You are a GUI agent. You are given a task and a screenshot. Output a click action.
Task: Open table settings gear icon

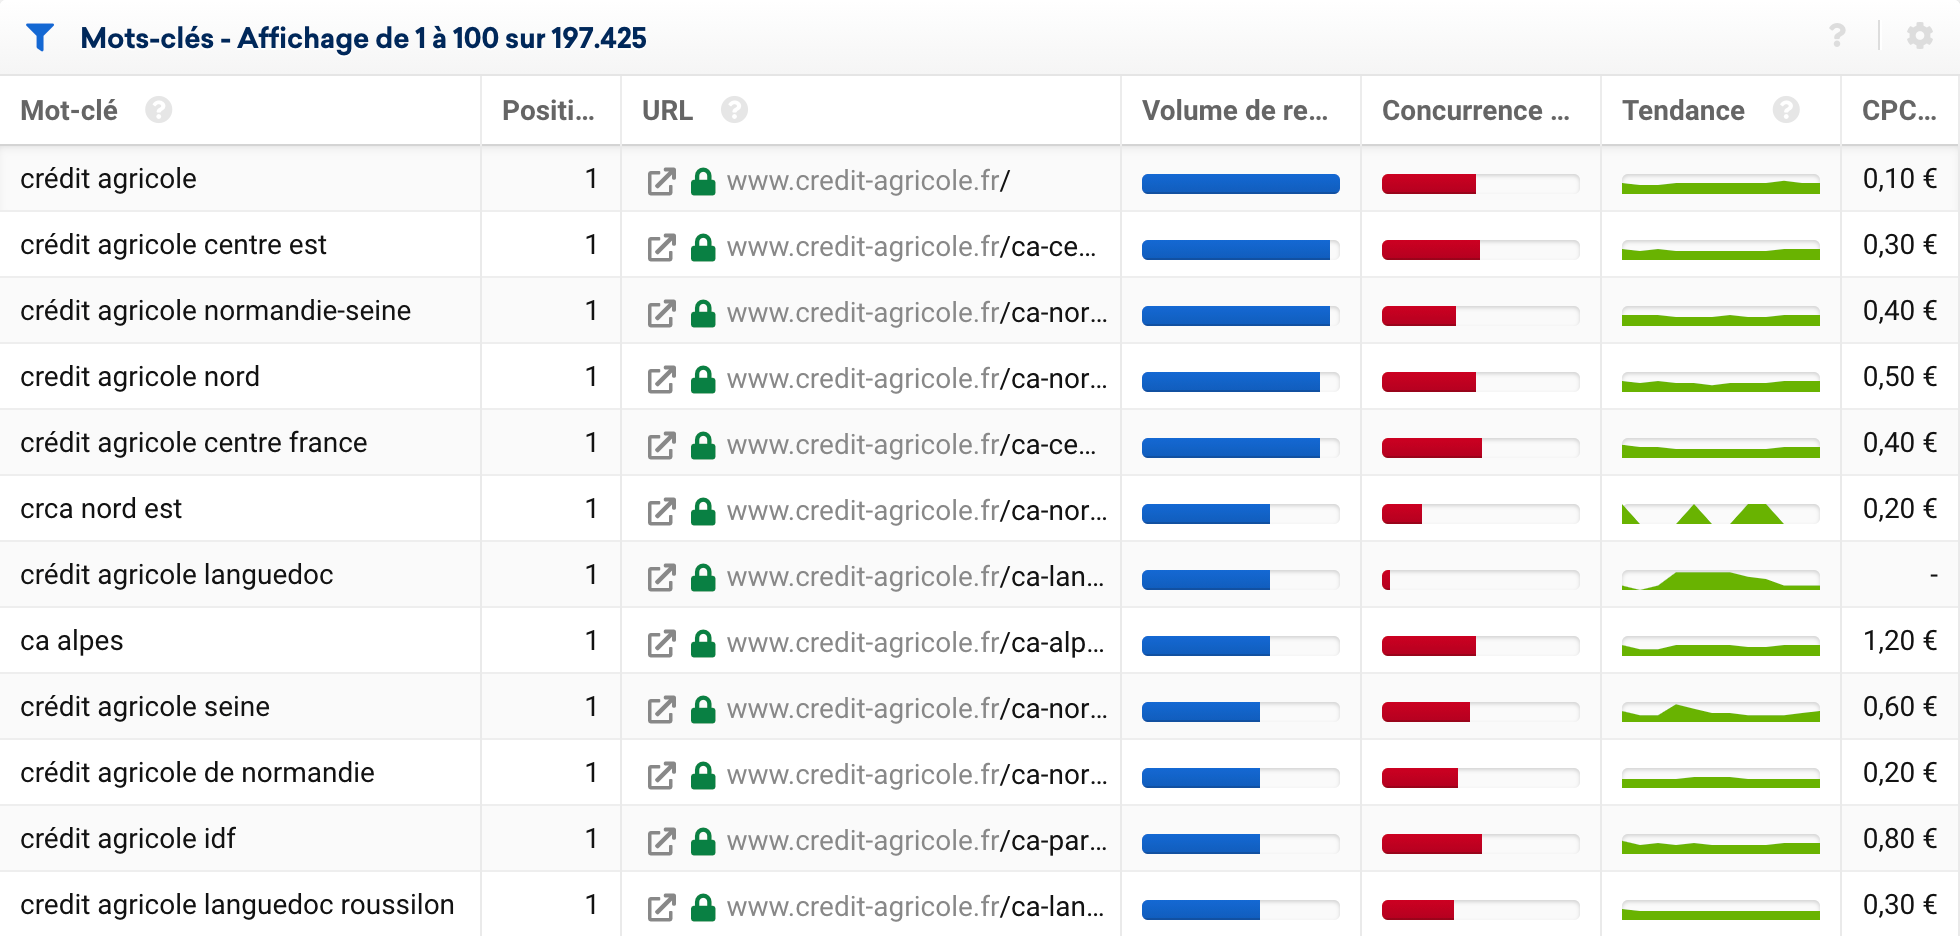(x=1919, y=36)
